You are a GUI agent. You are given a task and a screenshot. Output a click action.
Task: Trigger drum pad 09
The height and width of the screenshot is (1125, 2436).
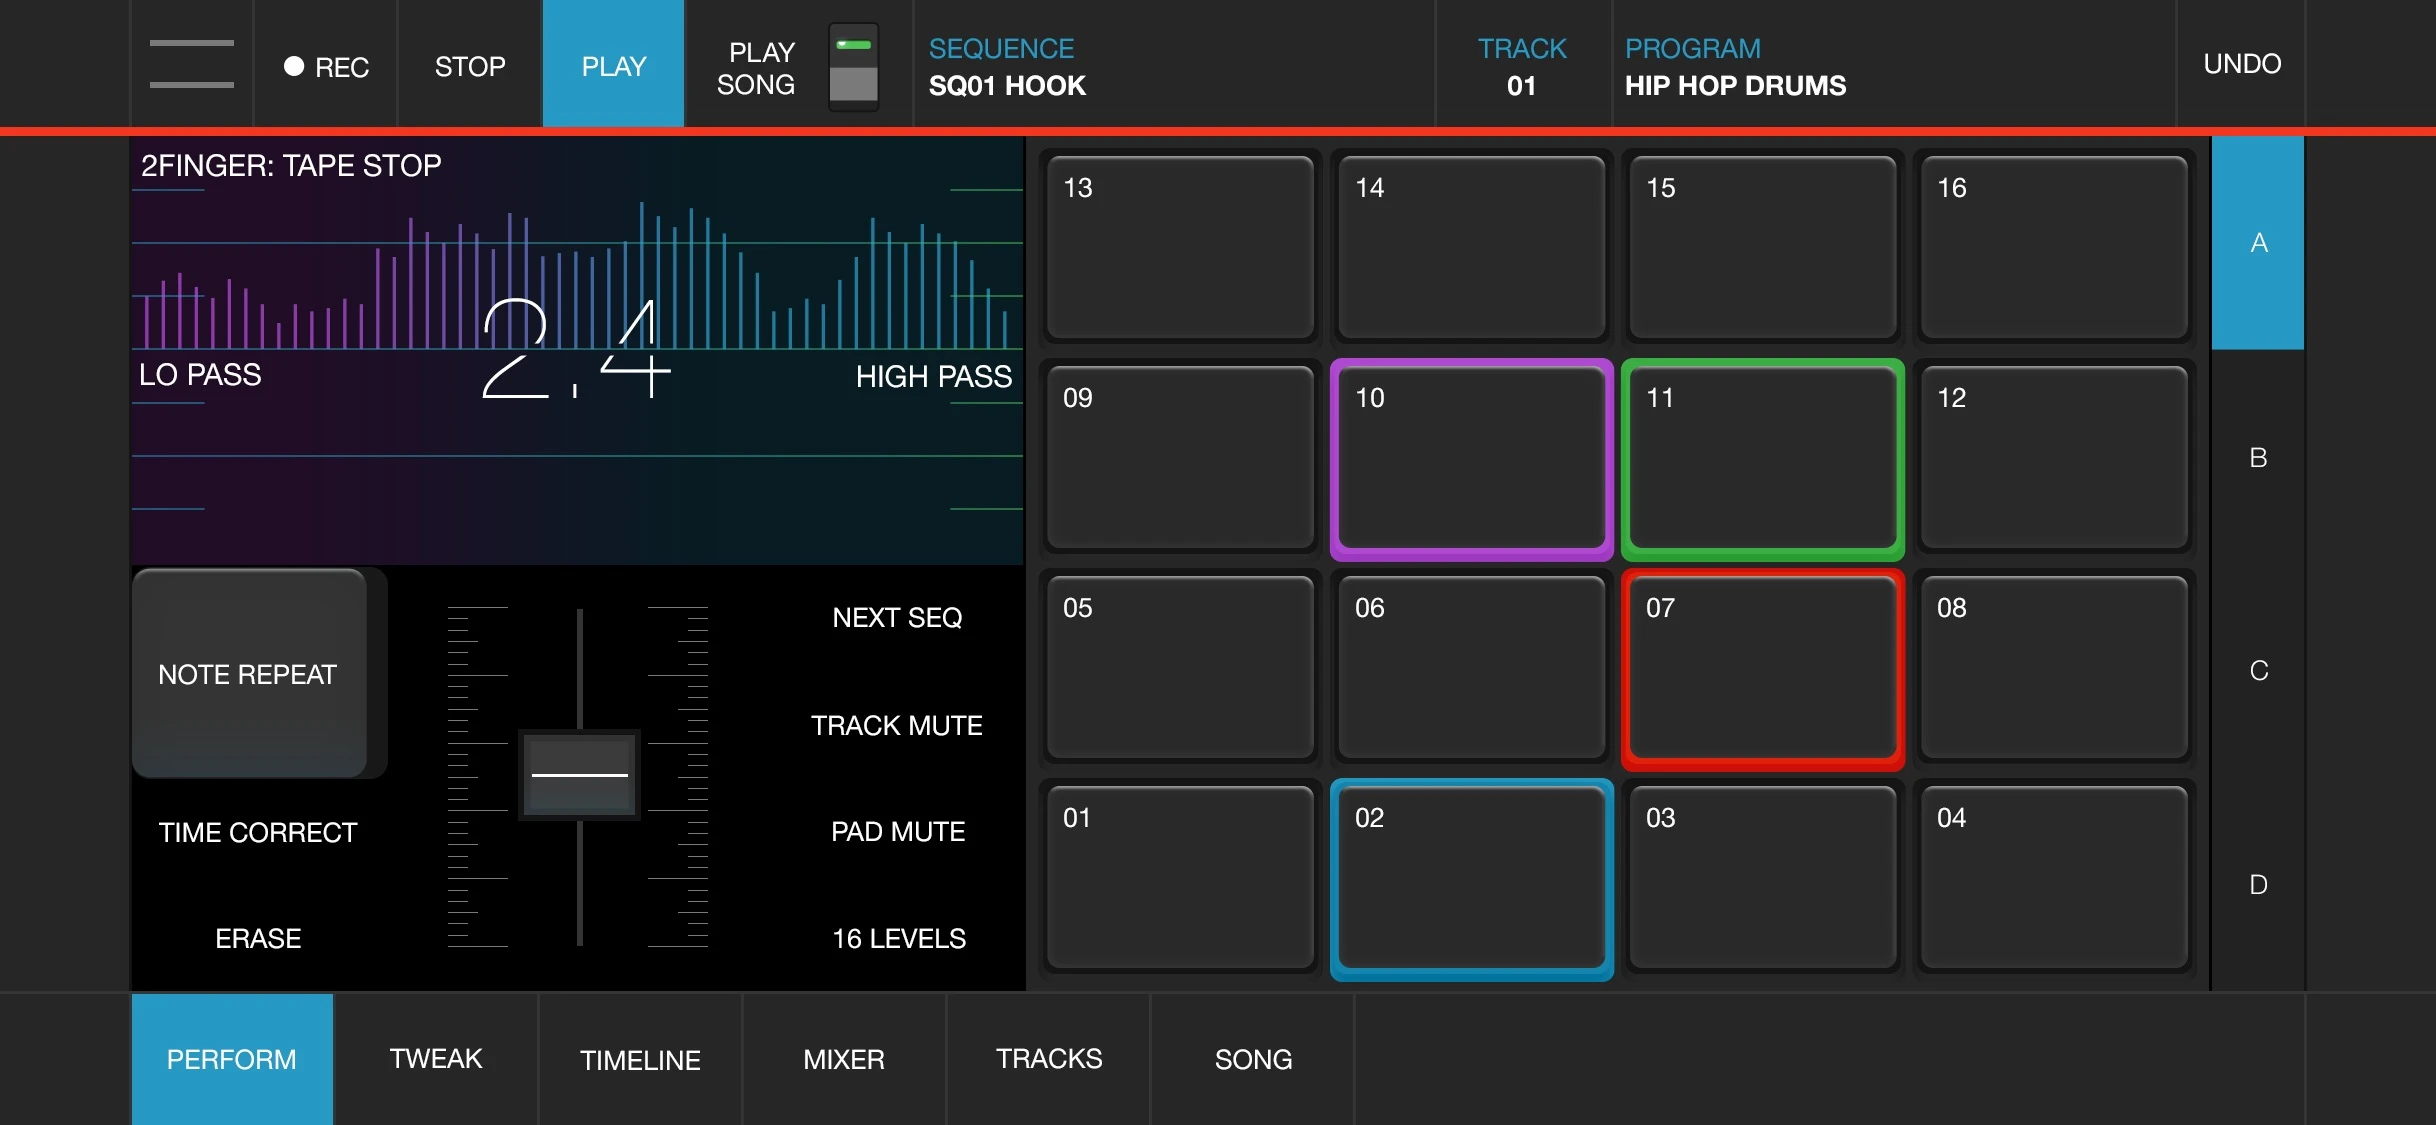[x=1179, y=458]
